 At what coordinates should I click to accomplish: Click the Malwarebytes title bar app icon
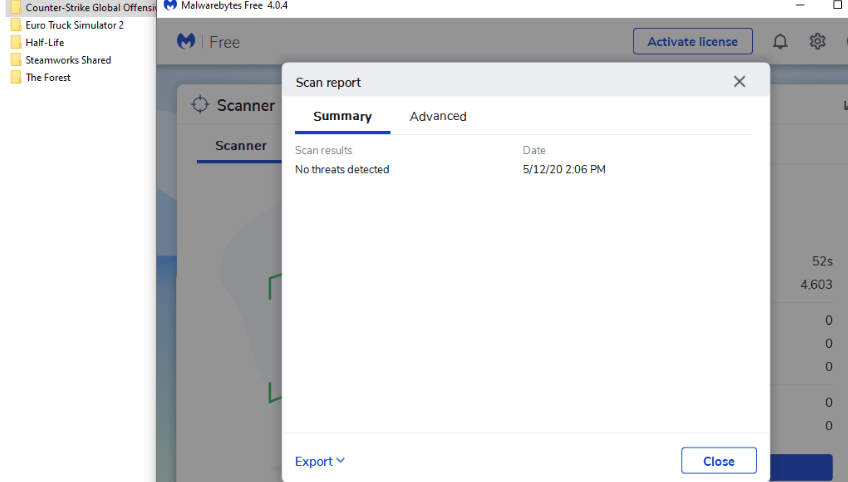(x=170, y=5)
